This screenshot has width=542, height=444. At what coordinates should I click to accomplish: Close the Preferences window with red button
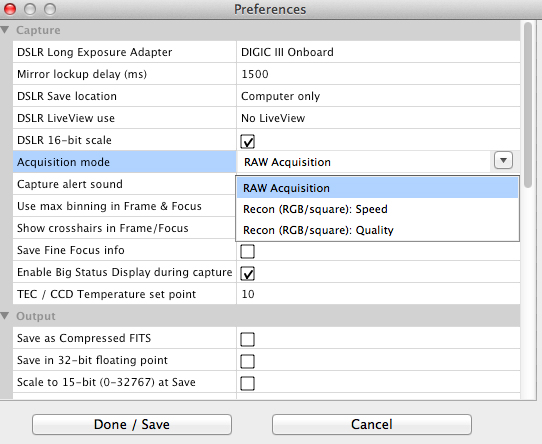(x=10, y=9)
